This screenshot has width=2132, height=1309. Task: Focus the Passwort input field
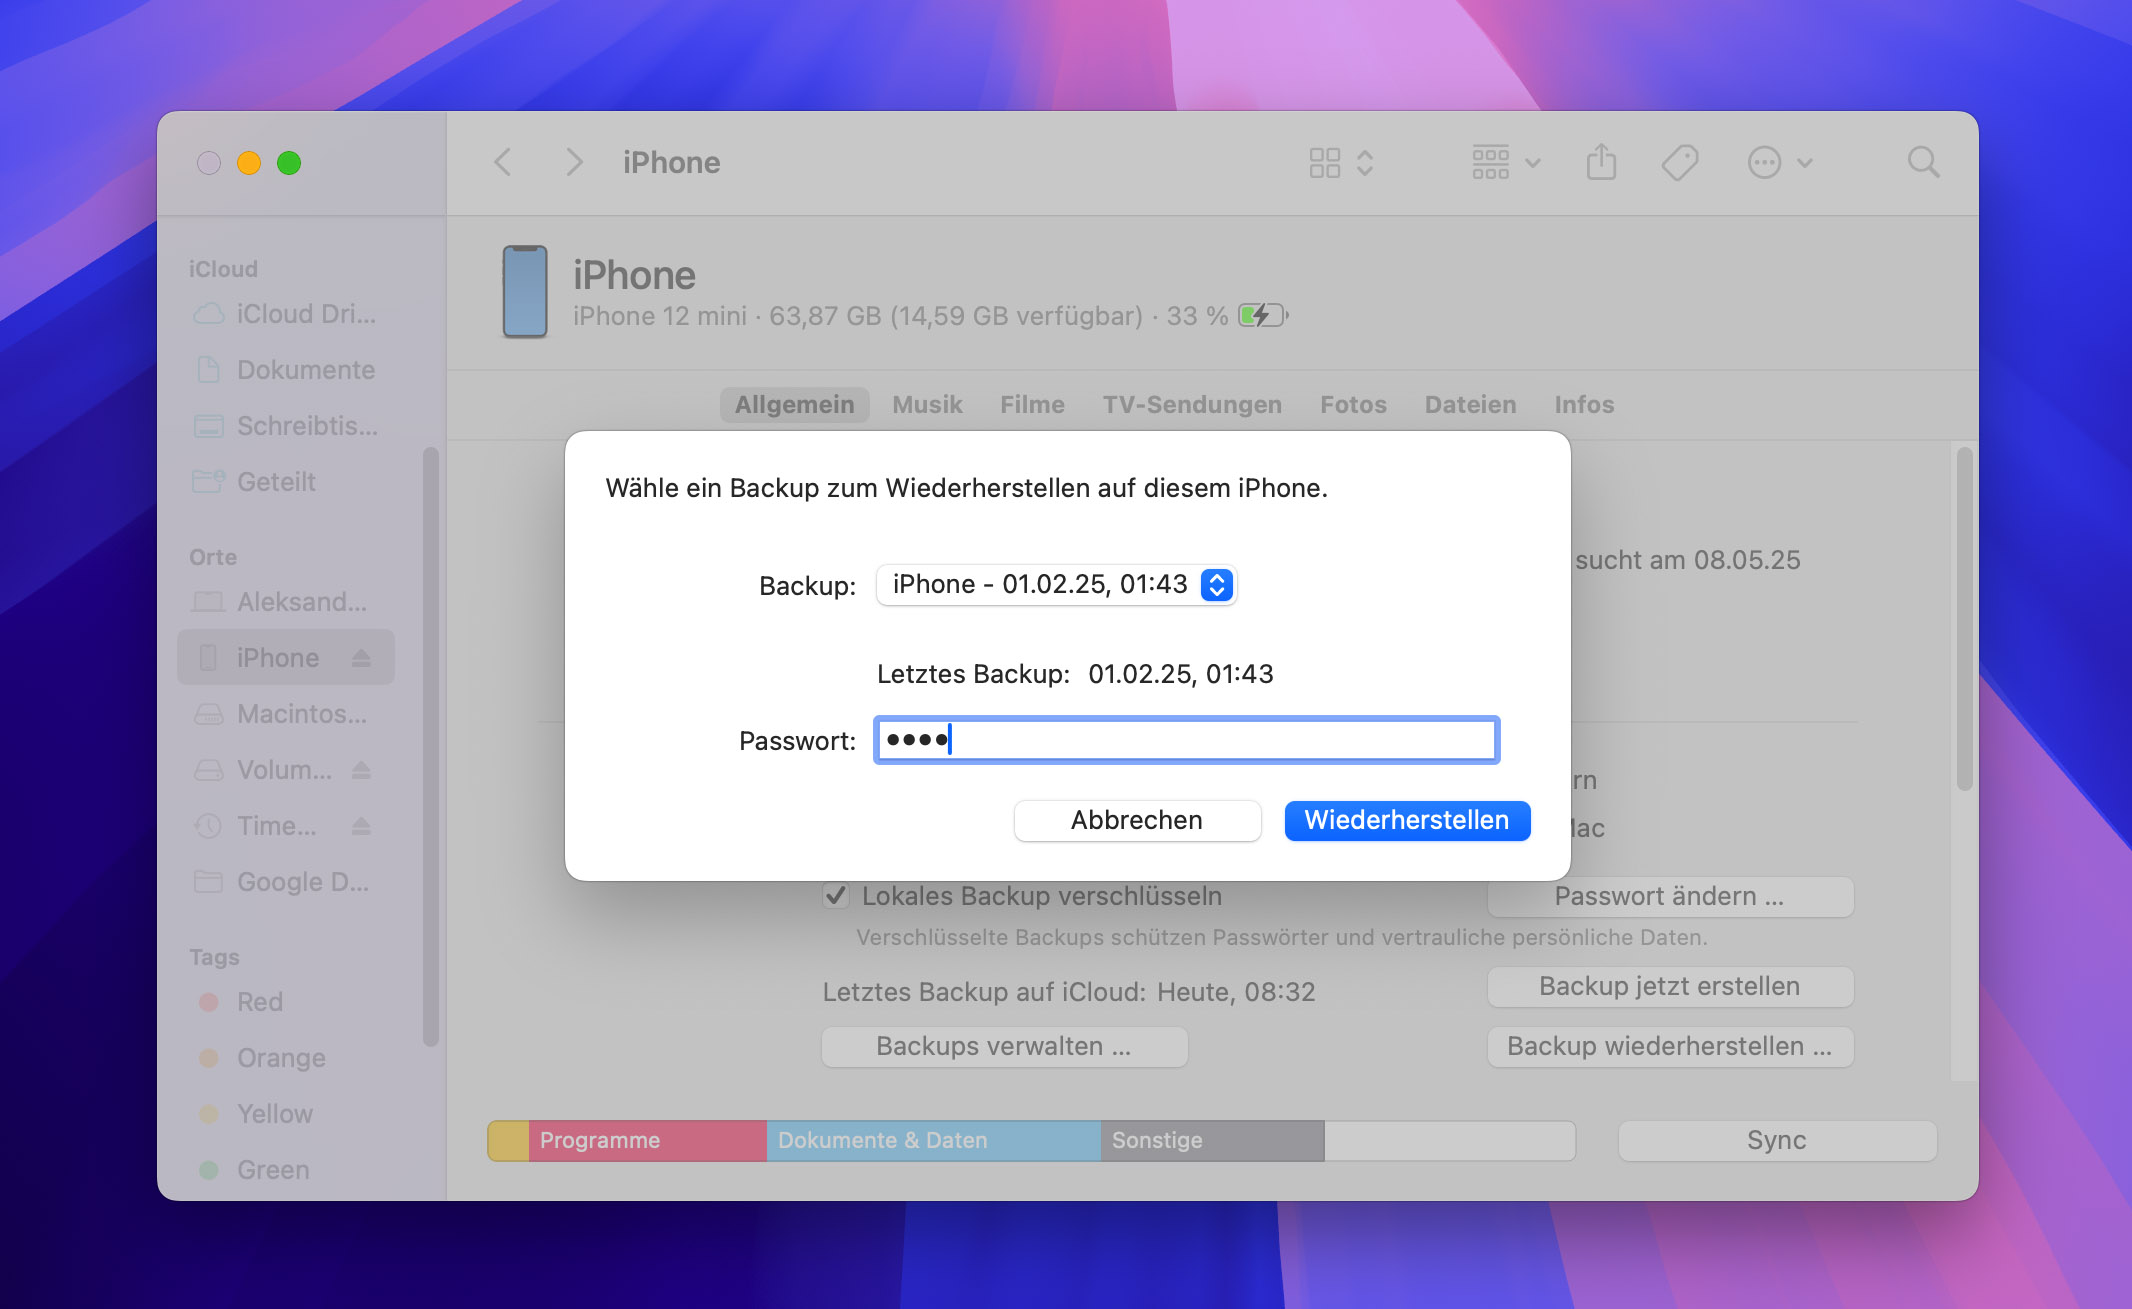tap(1186, 740)
